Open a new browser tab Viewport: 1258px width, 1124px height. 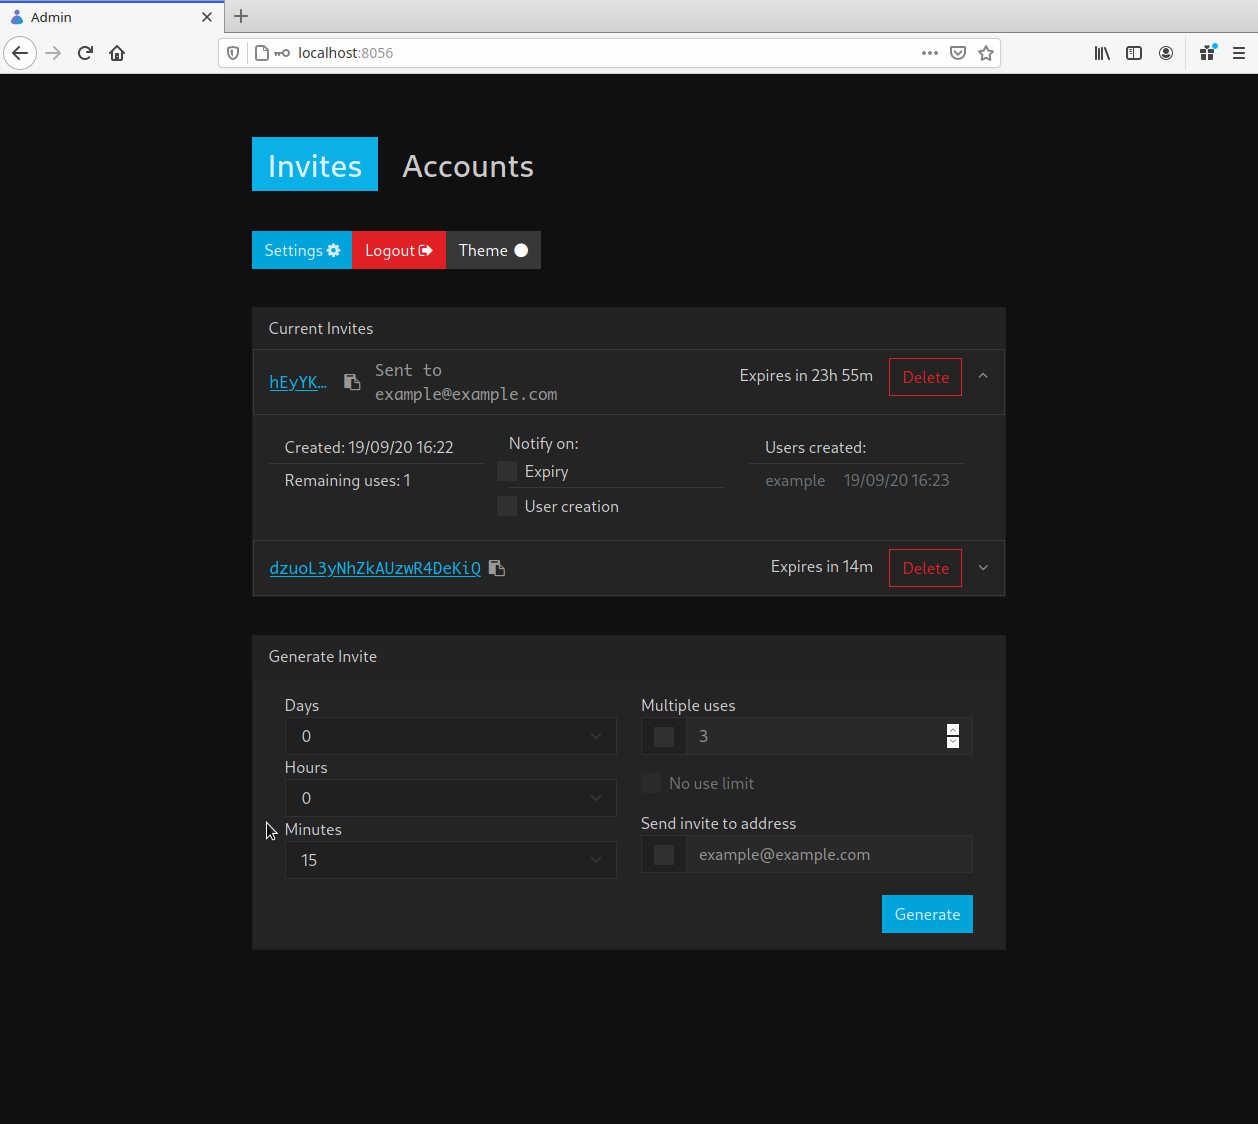(x=241, y=16)
